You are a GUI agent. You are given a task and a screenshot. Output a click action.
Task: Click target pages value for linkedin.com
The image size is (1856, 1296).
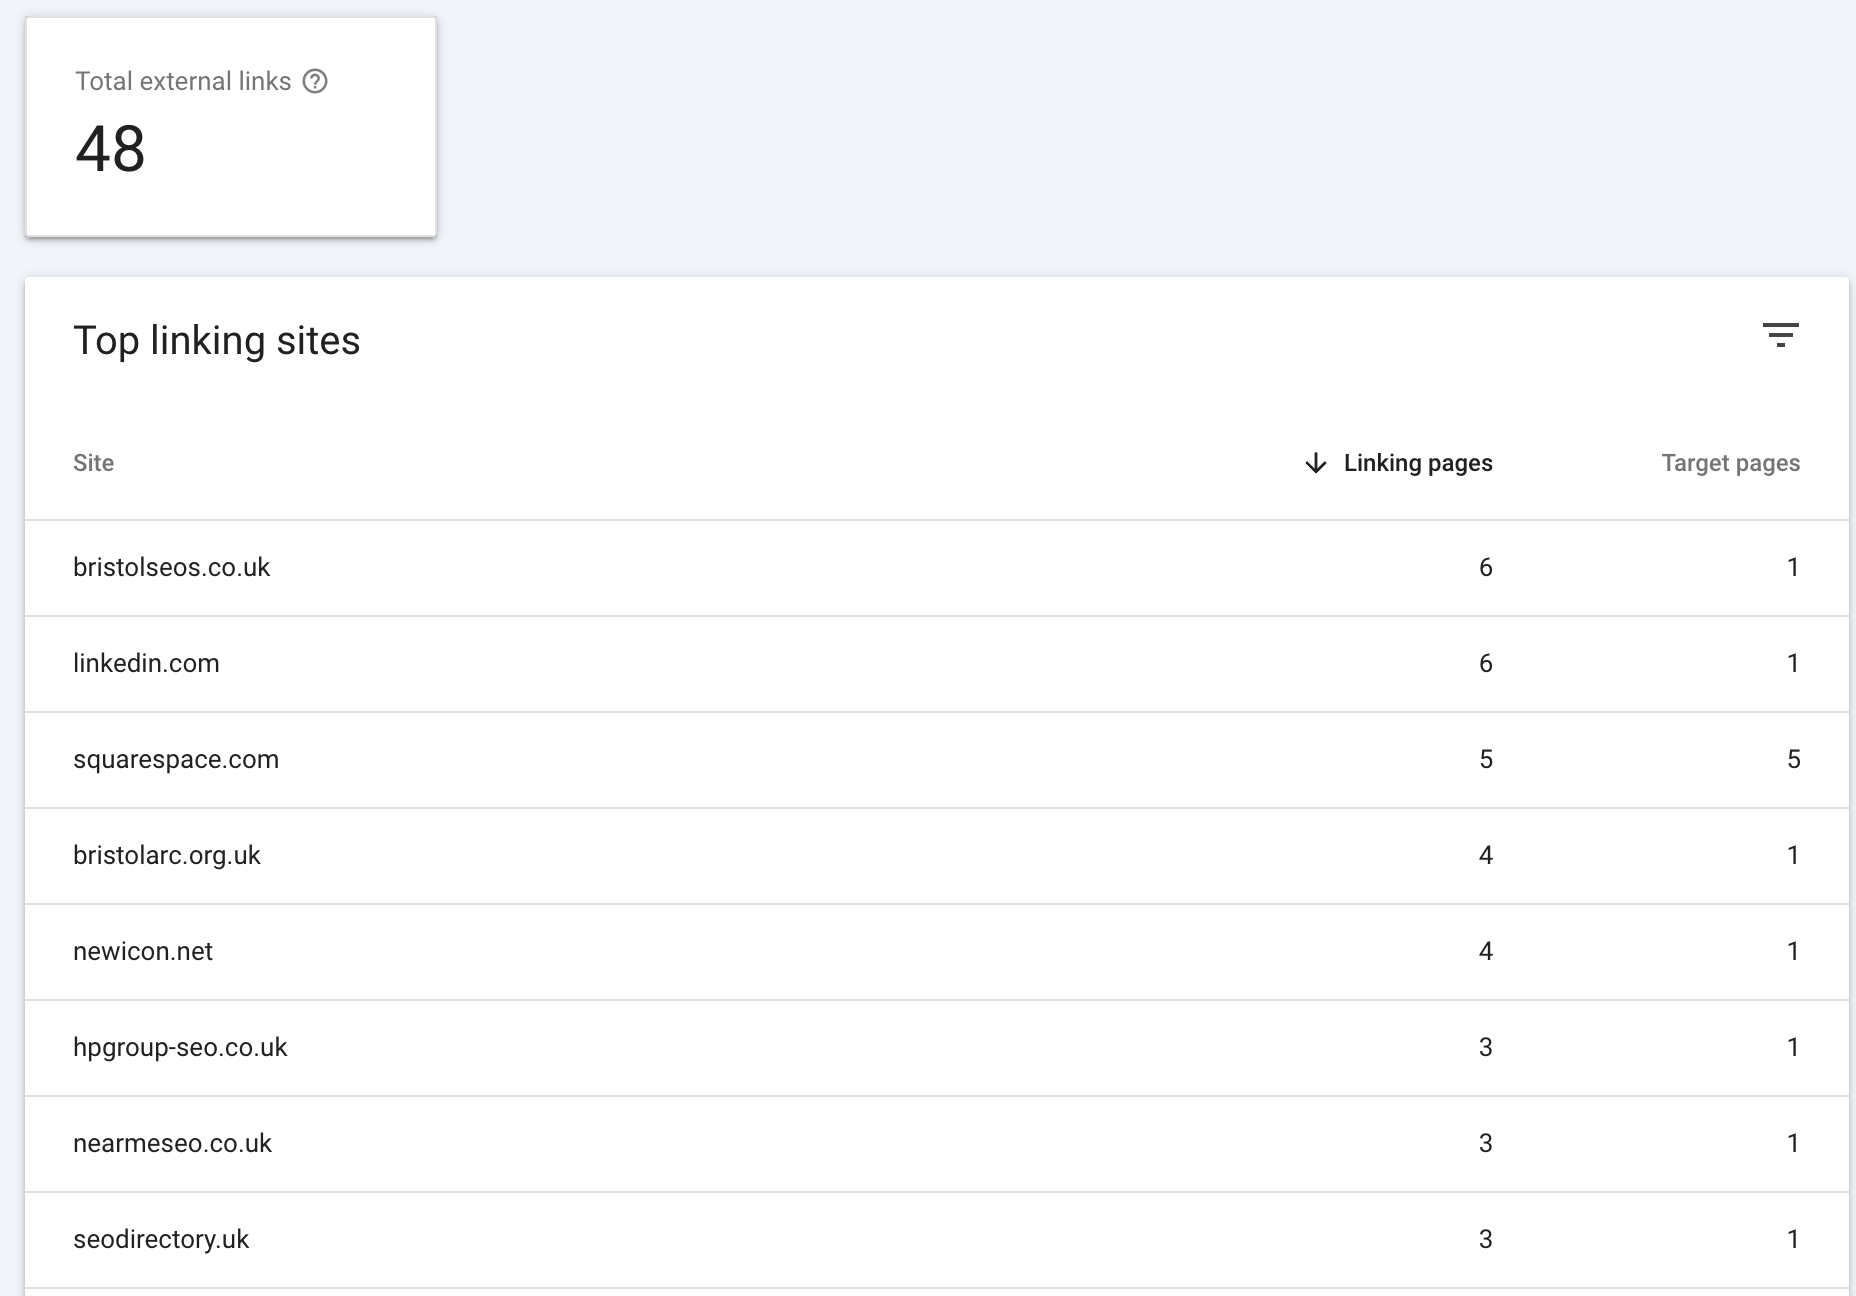pyautogui.click(x=1793, y=664)
